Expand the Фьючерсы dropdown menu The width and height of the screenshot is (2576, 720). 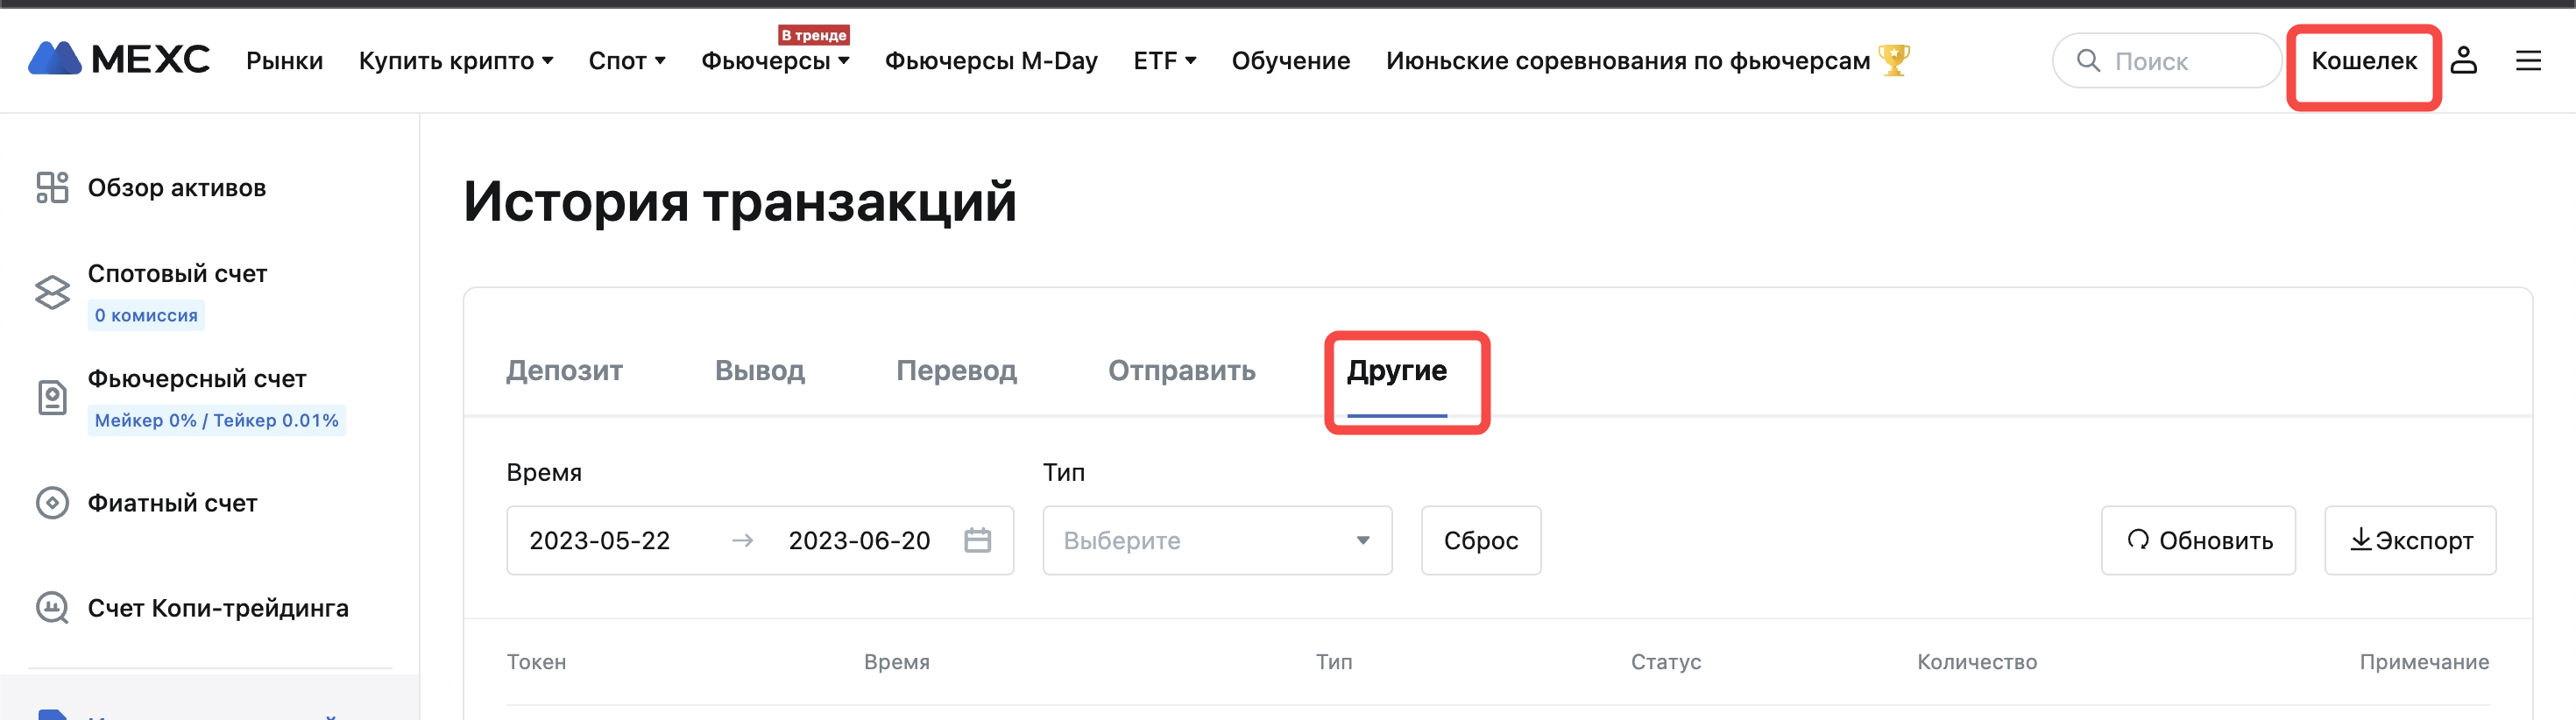775,61
